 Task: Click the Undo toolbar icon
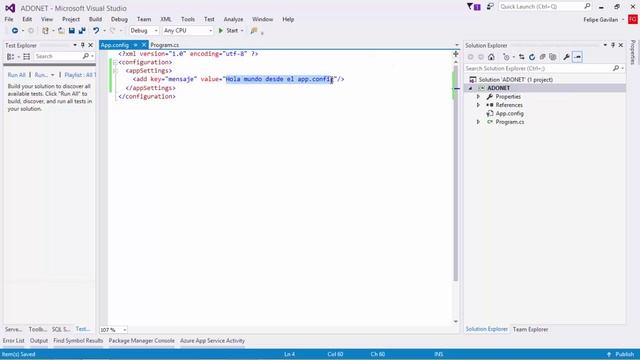point(96,31)
